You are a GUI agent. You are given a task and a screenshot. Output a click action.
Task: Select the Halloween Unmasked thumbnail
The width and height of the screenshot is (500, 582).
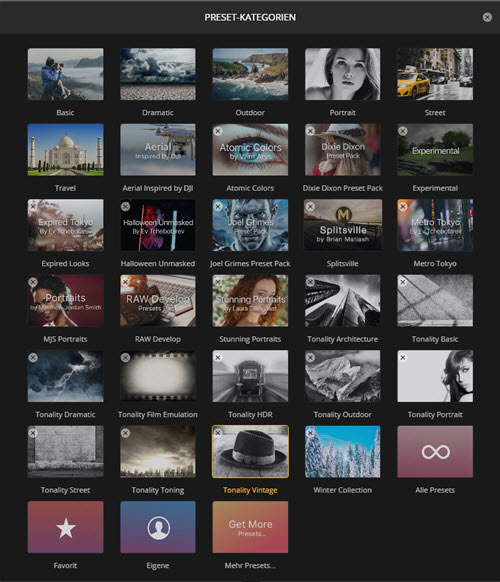[x=158, y=225]
